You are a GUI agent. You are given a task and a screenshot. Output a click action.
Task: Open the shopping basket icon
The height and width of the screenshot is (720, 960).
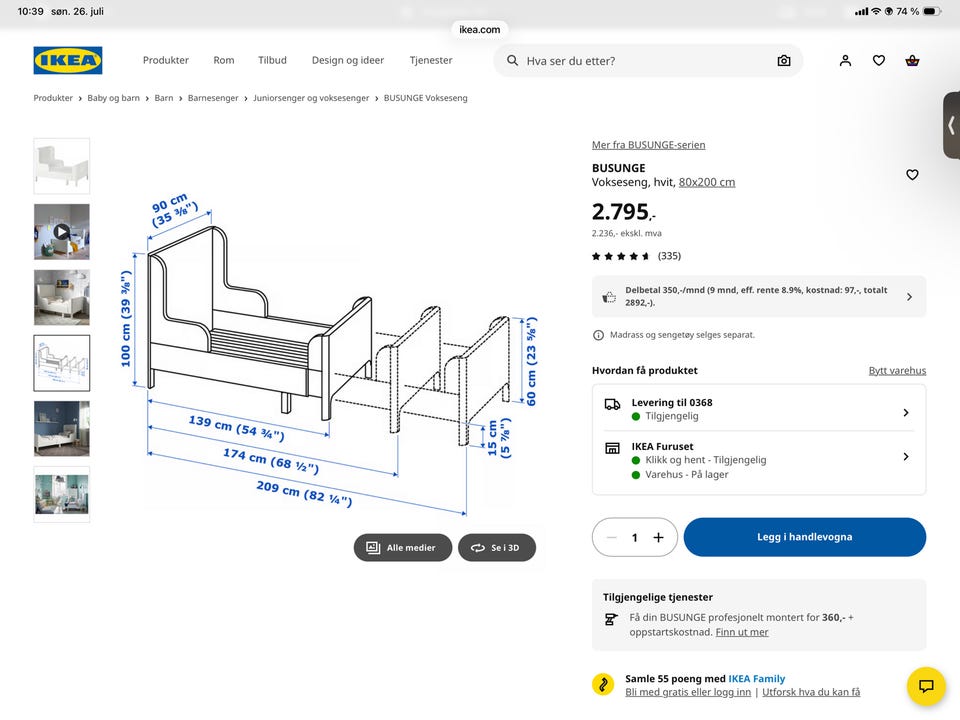pos(912,61)
